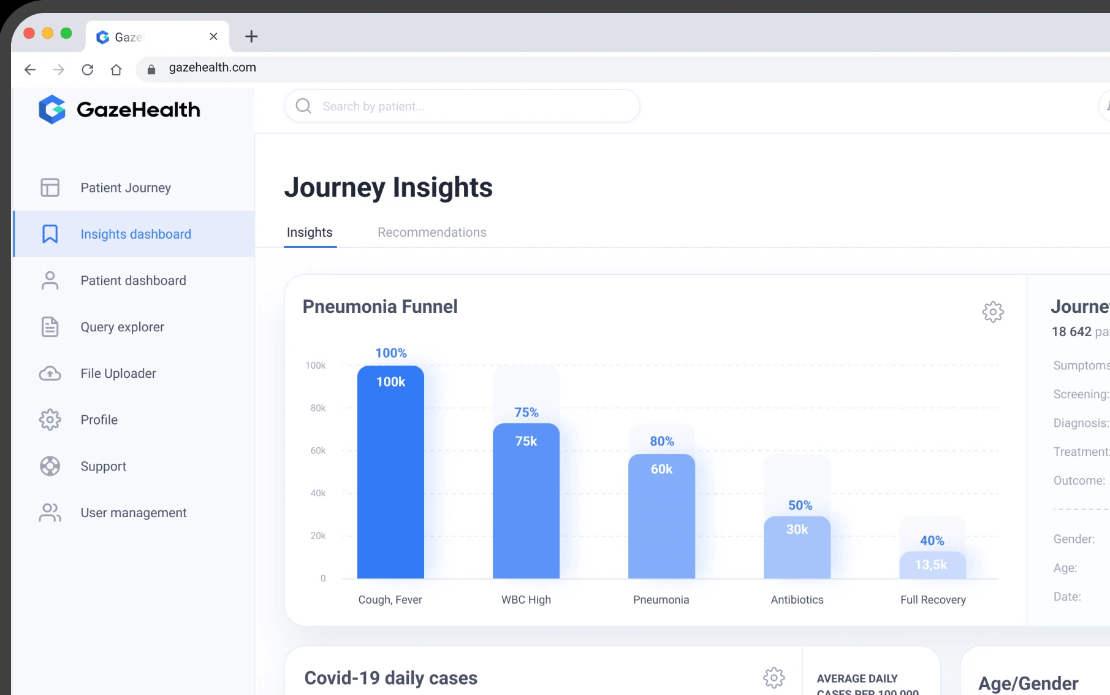The width and height of the screenshot is (1110, 695).
Task: Click the Full Recovery axis label
Action: pyautogui.click(x=933, y=599)
